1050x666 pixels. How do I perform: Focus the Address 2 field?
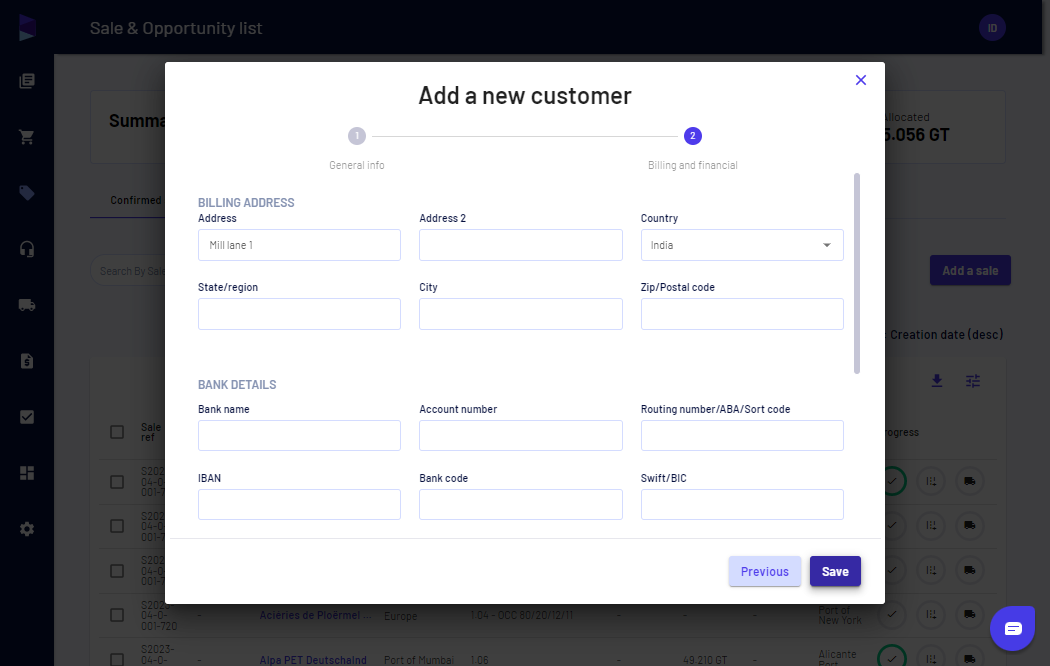coord(520,245)
